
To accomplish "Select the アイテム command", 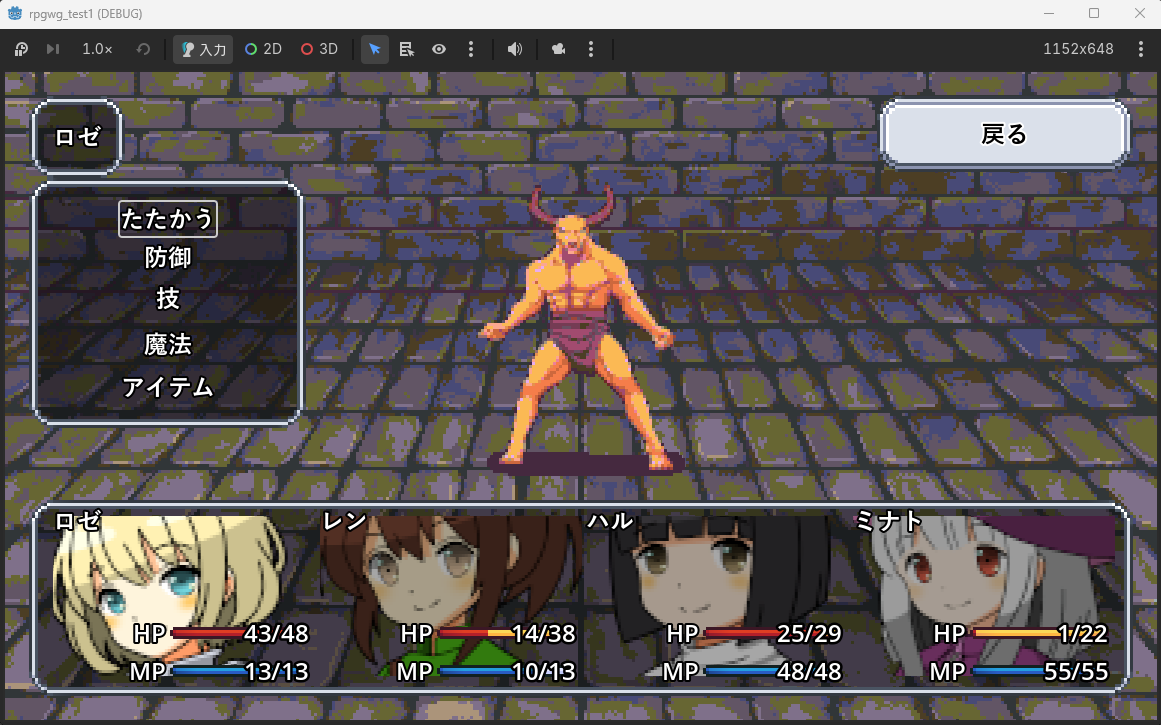I will coord(168,387).
